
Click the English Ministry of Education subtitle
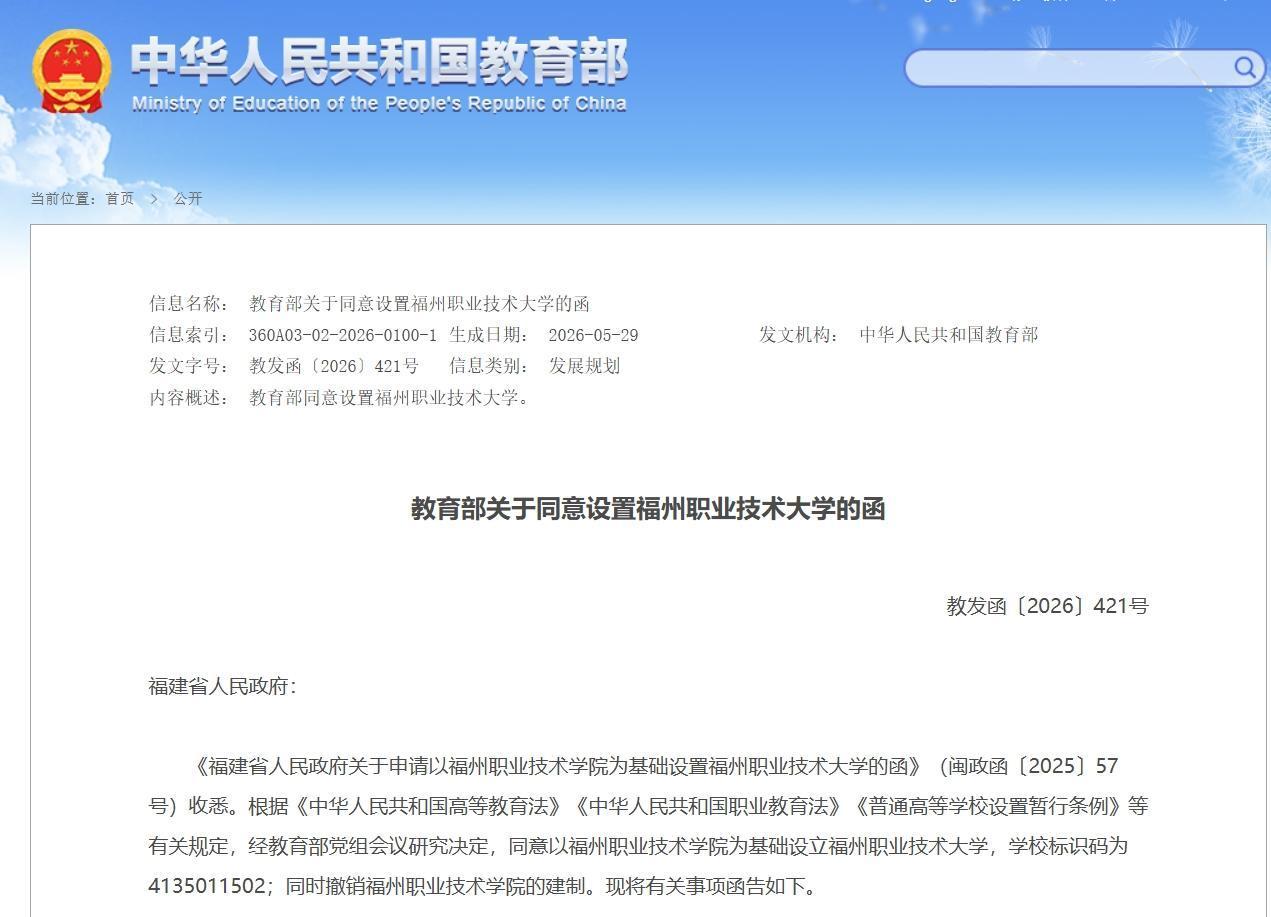[379, 103]
